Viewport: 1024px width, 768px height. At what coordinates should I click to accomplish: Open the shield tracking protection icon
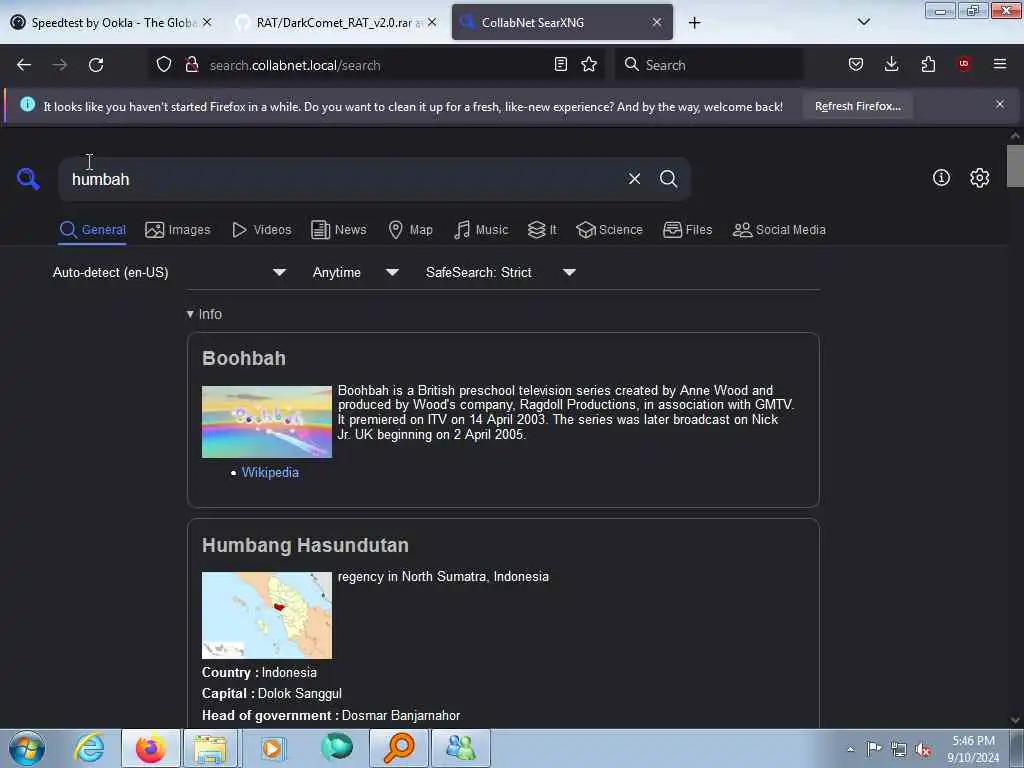click(164, 64)
